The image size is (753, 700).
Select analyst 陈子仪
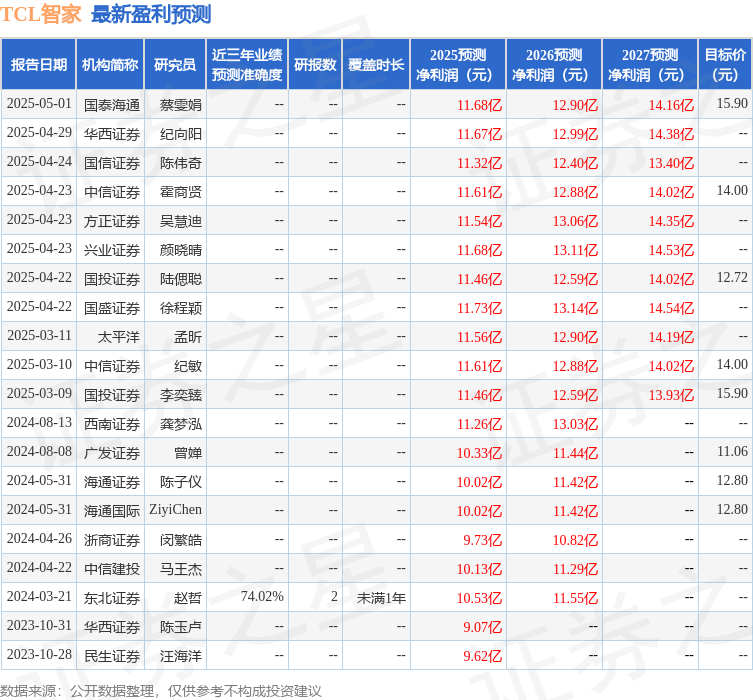pyautogui.click(x=181, y=482)
